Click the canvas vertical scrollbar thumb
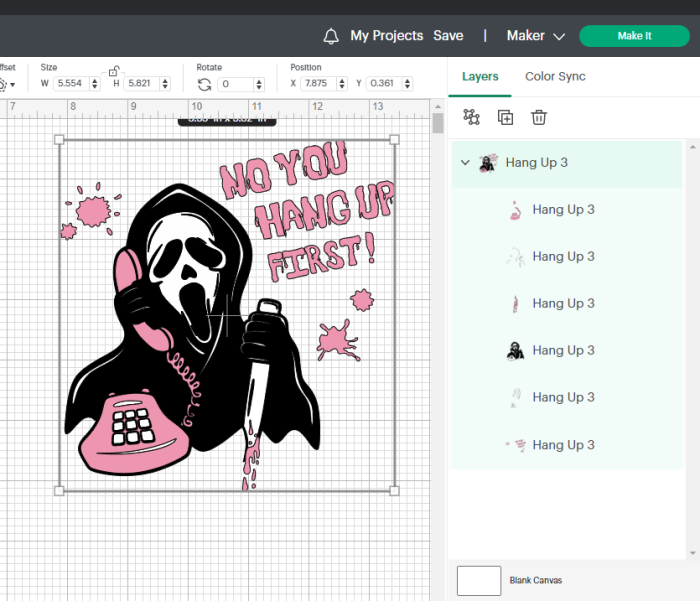Viewport: 700px width, 601px height. coord(438,123)
